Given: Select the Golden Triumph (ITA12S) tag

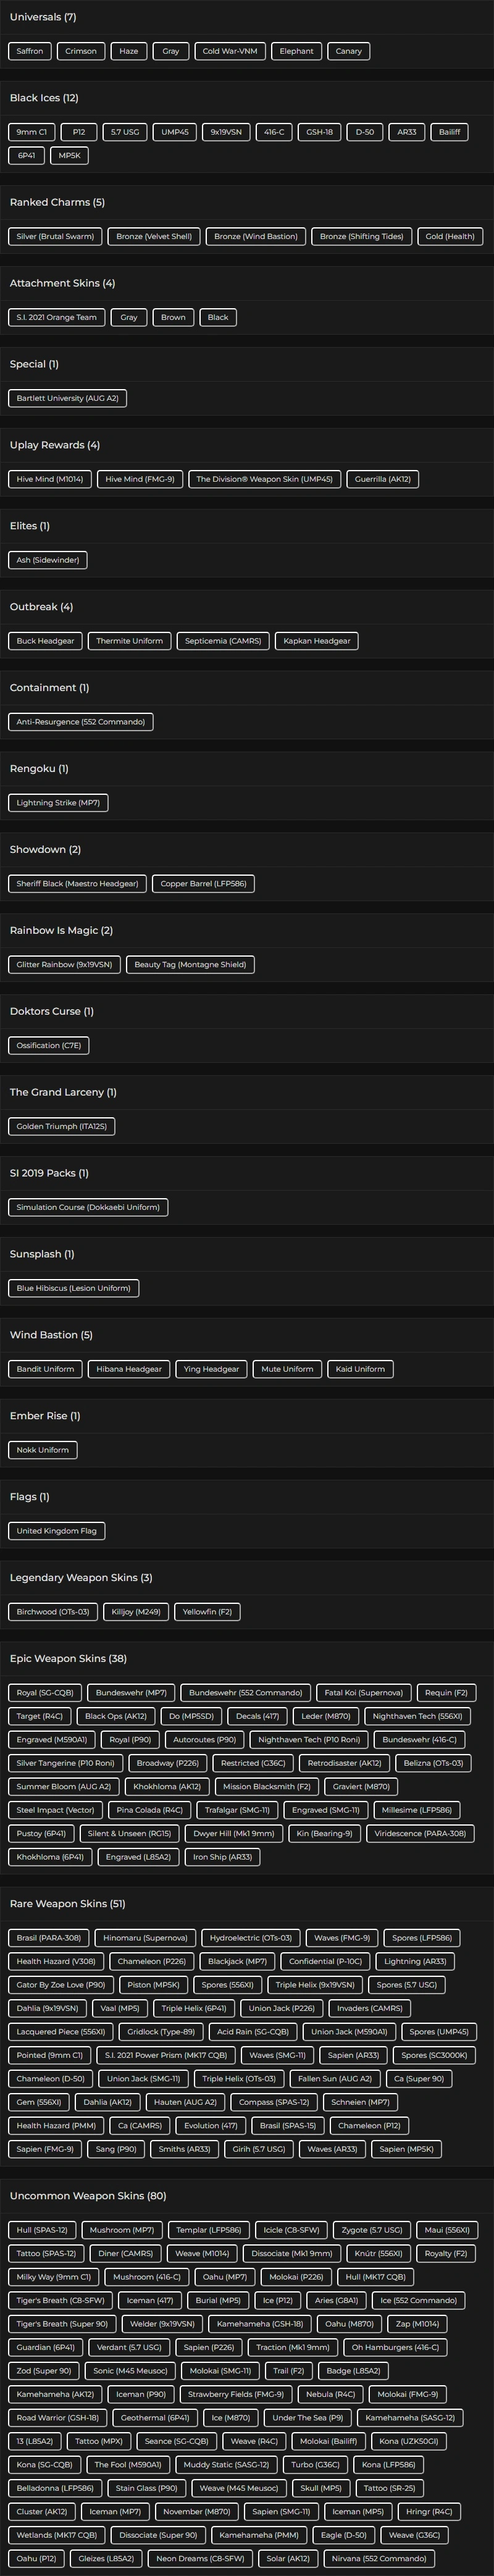Looking at the screenshot, I should [61, 1126].
